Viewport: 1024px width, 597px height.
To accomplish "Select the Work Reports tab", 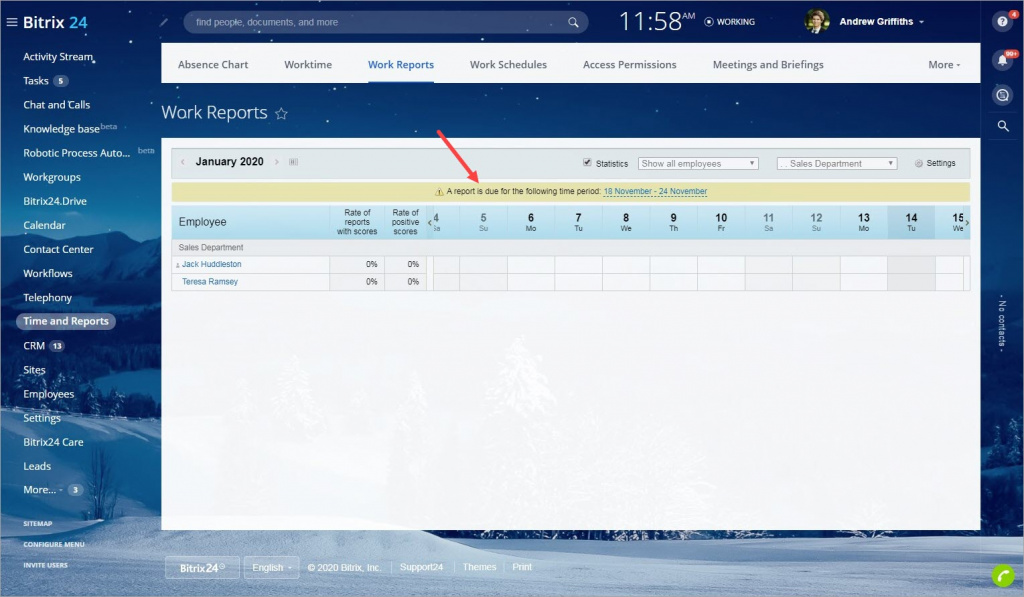I will click(x=400, y=65).
